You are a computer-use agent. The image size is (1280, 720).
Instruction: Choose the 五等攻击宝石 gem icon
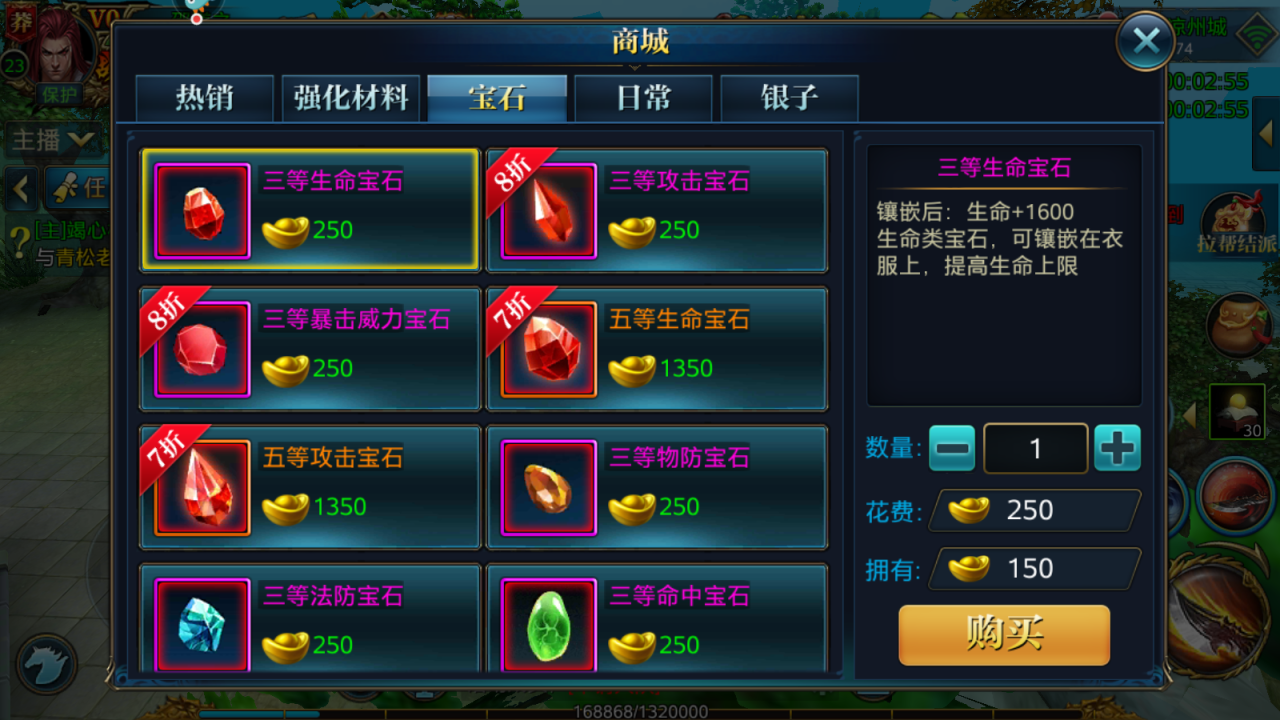(x=202, y=488)
